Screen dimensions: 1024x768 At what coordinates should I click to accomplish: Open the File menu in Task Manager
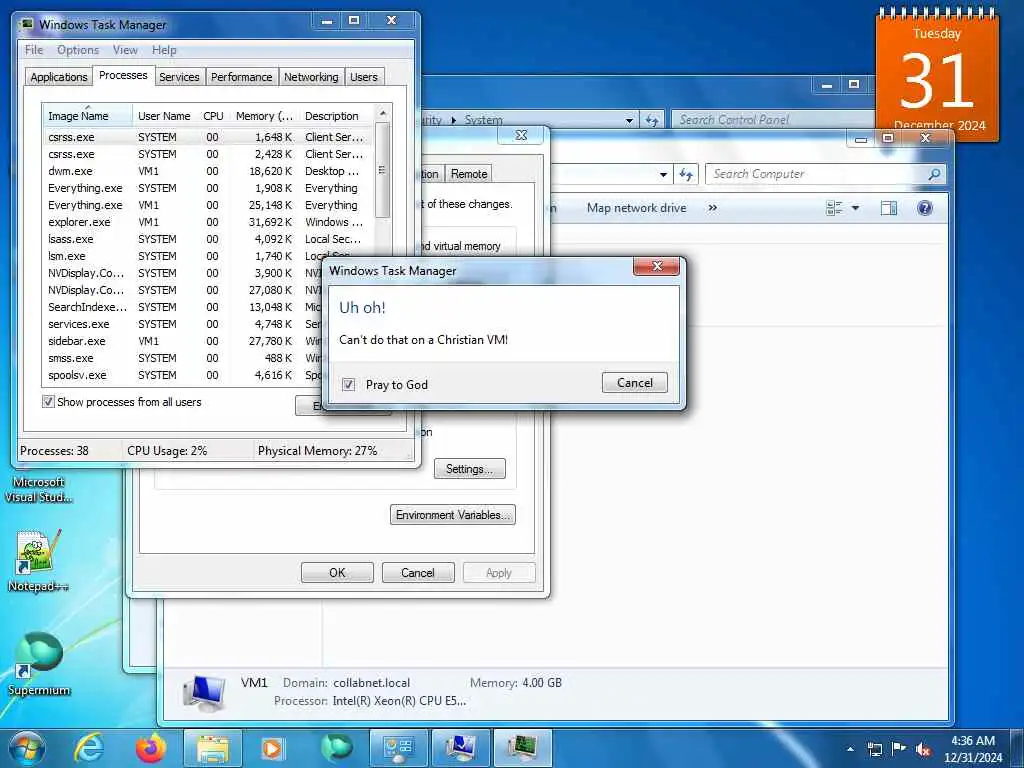(x=34, y=50)
